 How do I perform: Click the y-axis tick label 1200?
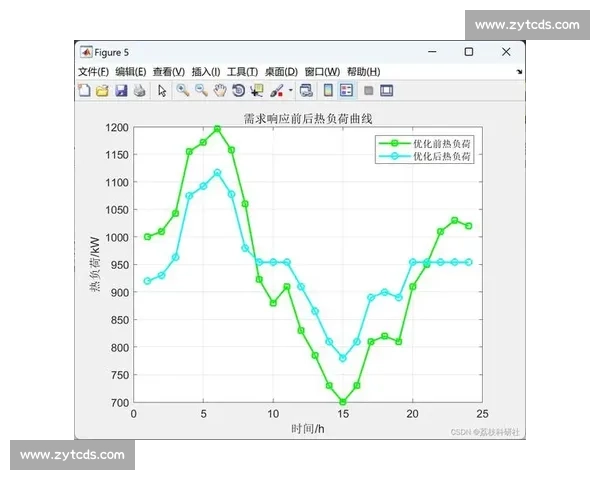click(x=117, y=127)
